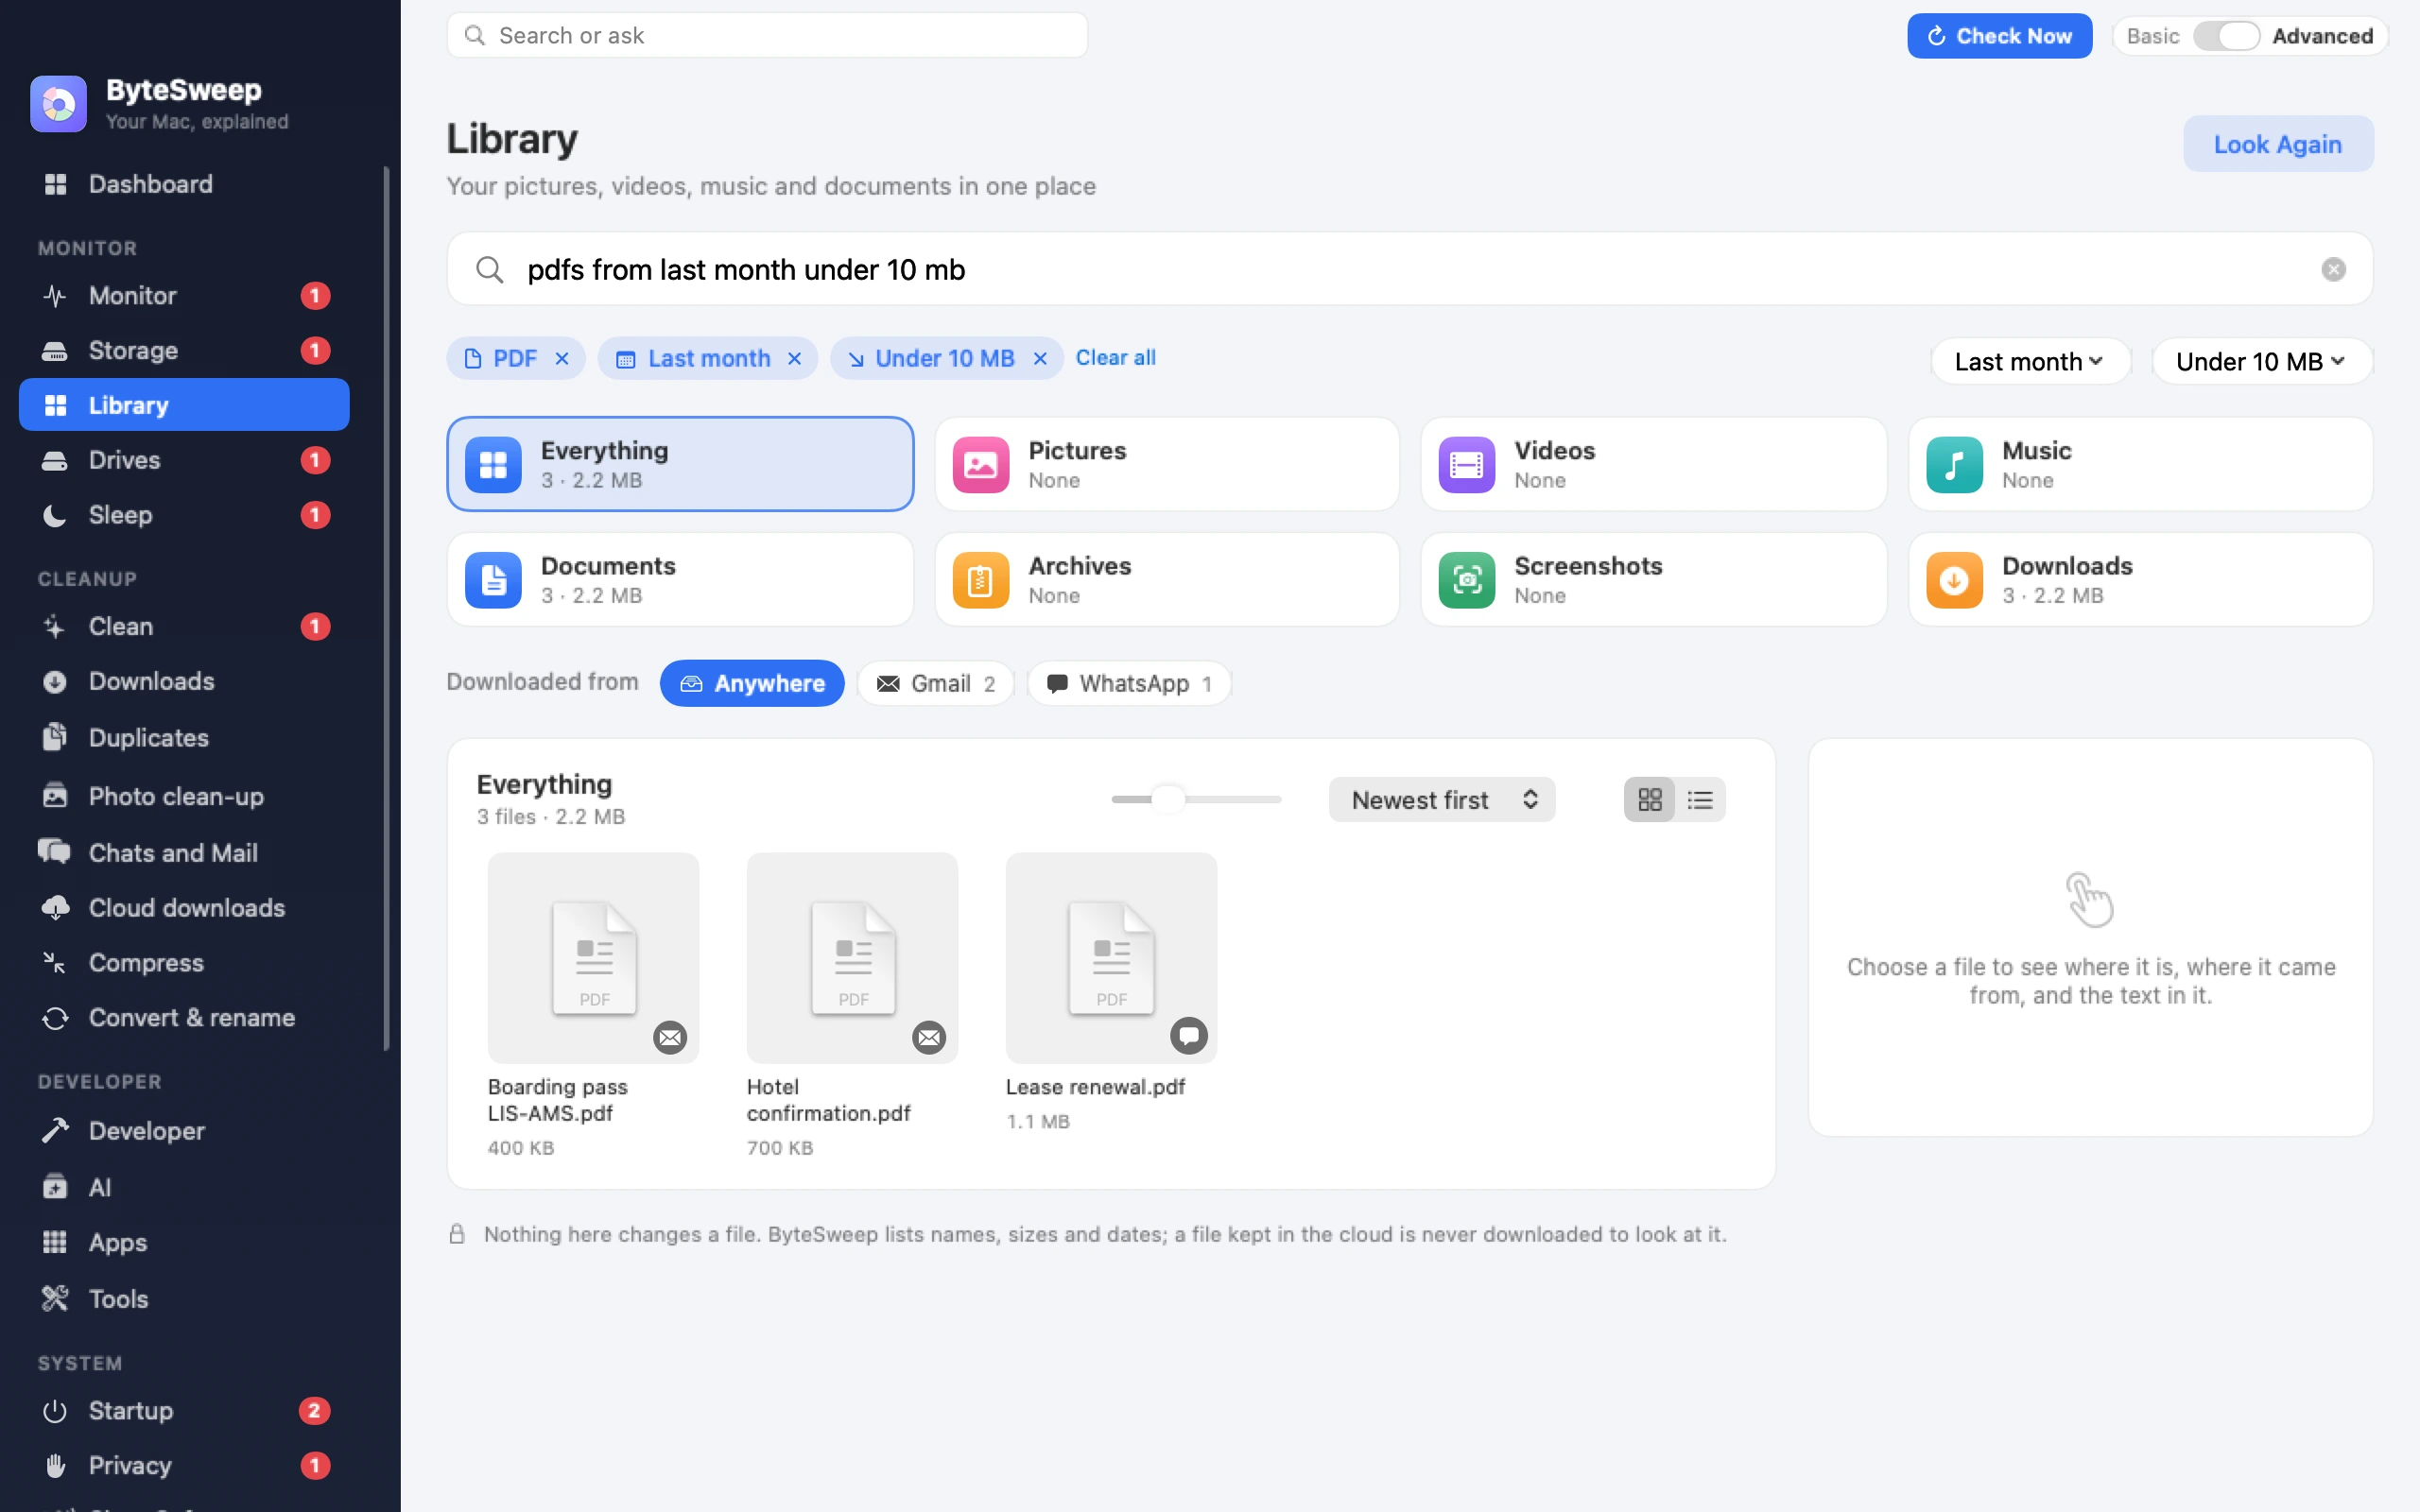
Task: Filter downloads by Anywhere
Action: tap(752, 683)
